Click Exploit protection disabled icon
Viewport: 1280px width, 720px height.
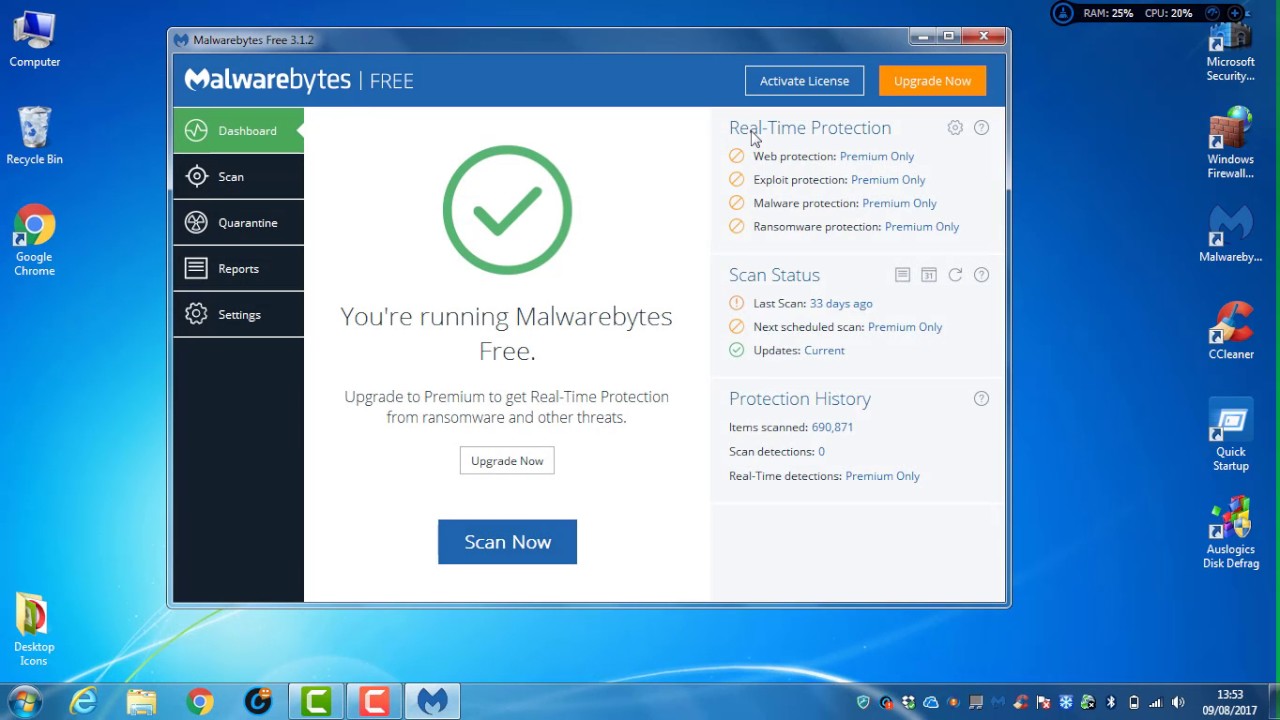736,179
